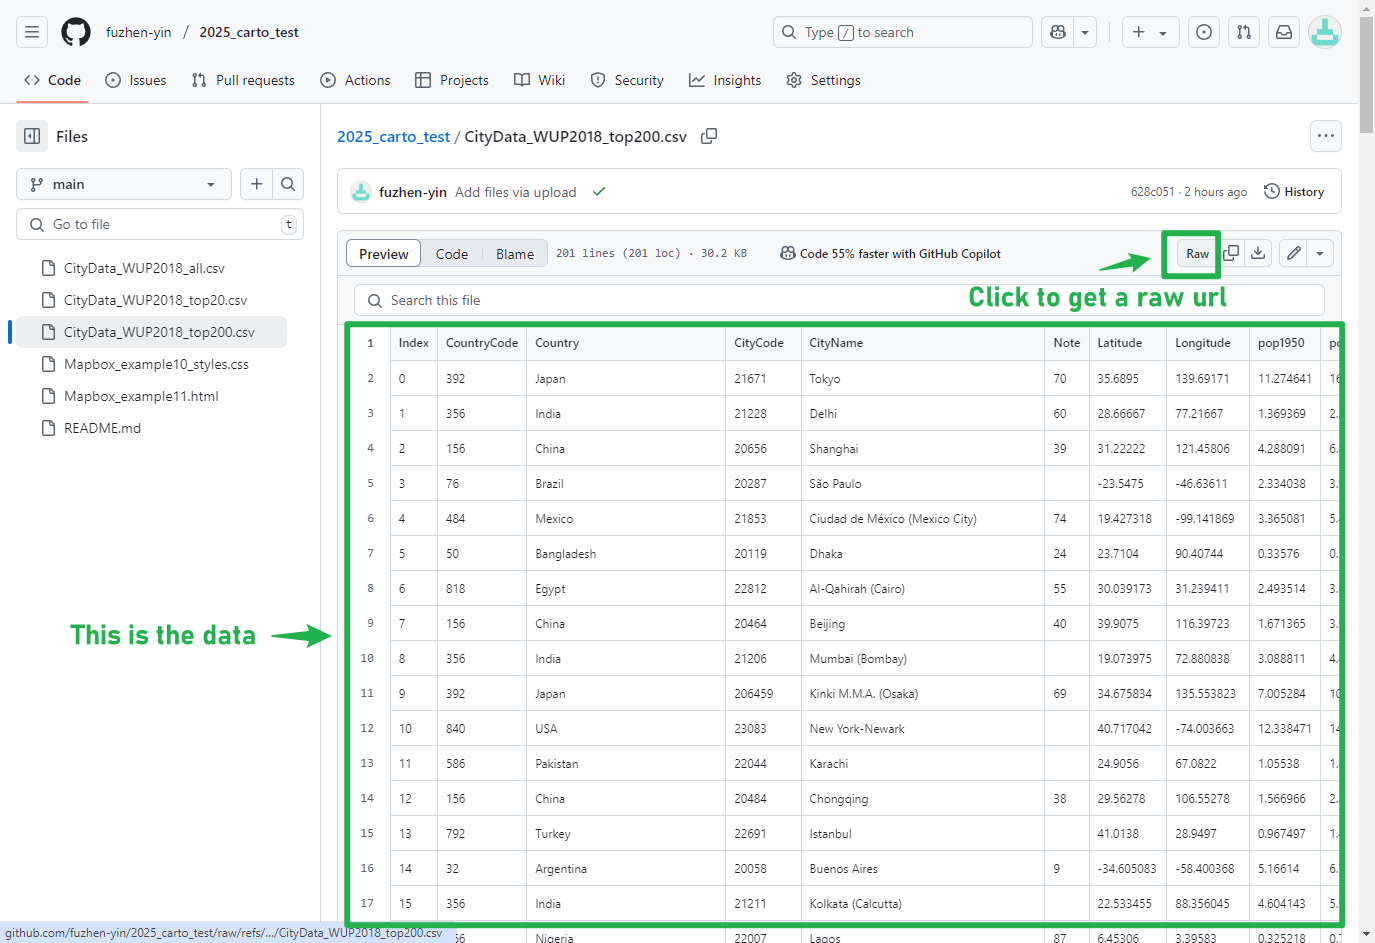Viewport: 1375px width, 943px height.
Task: Select the Preview view toggle
Action: click(x=384, y=254)
